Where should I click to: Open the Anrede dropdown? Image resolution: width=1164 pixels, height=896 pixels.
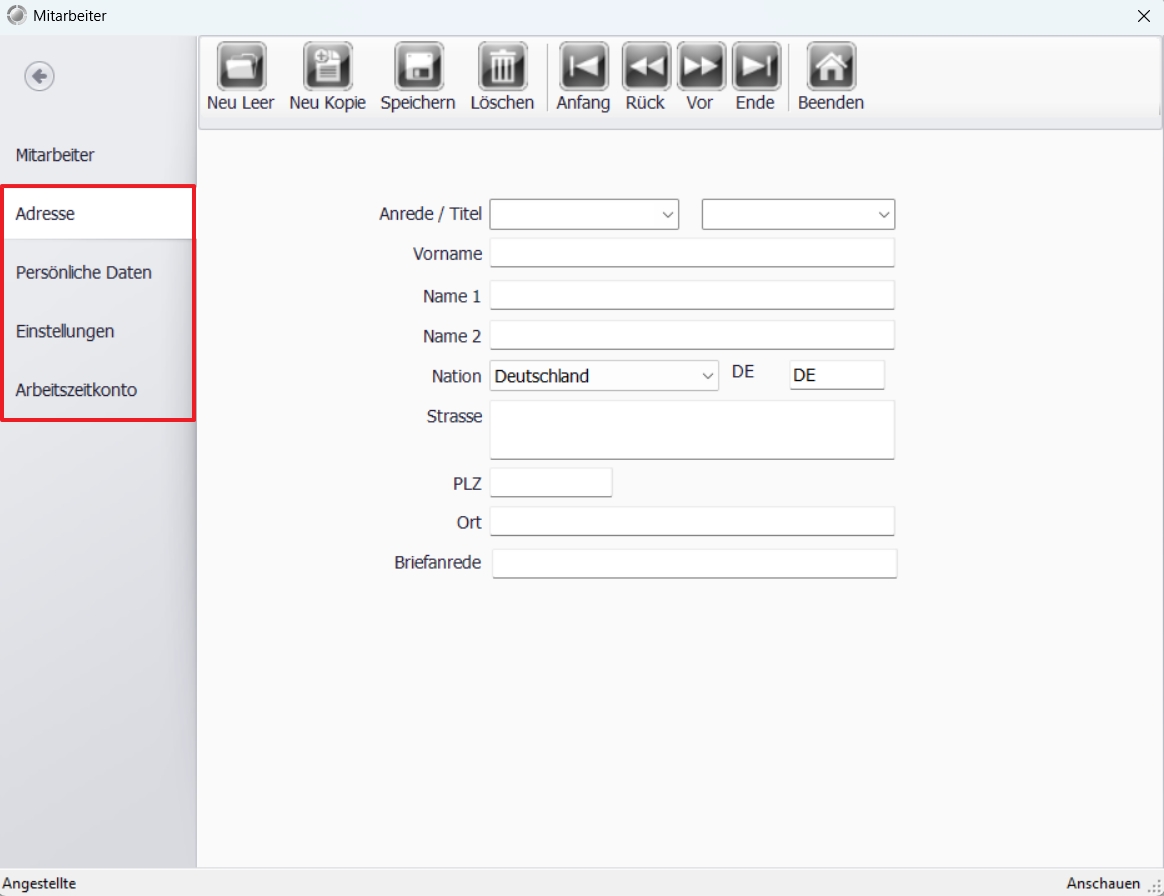click(x=584, y=214)
